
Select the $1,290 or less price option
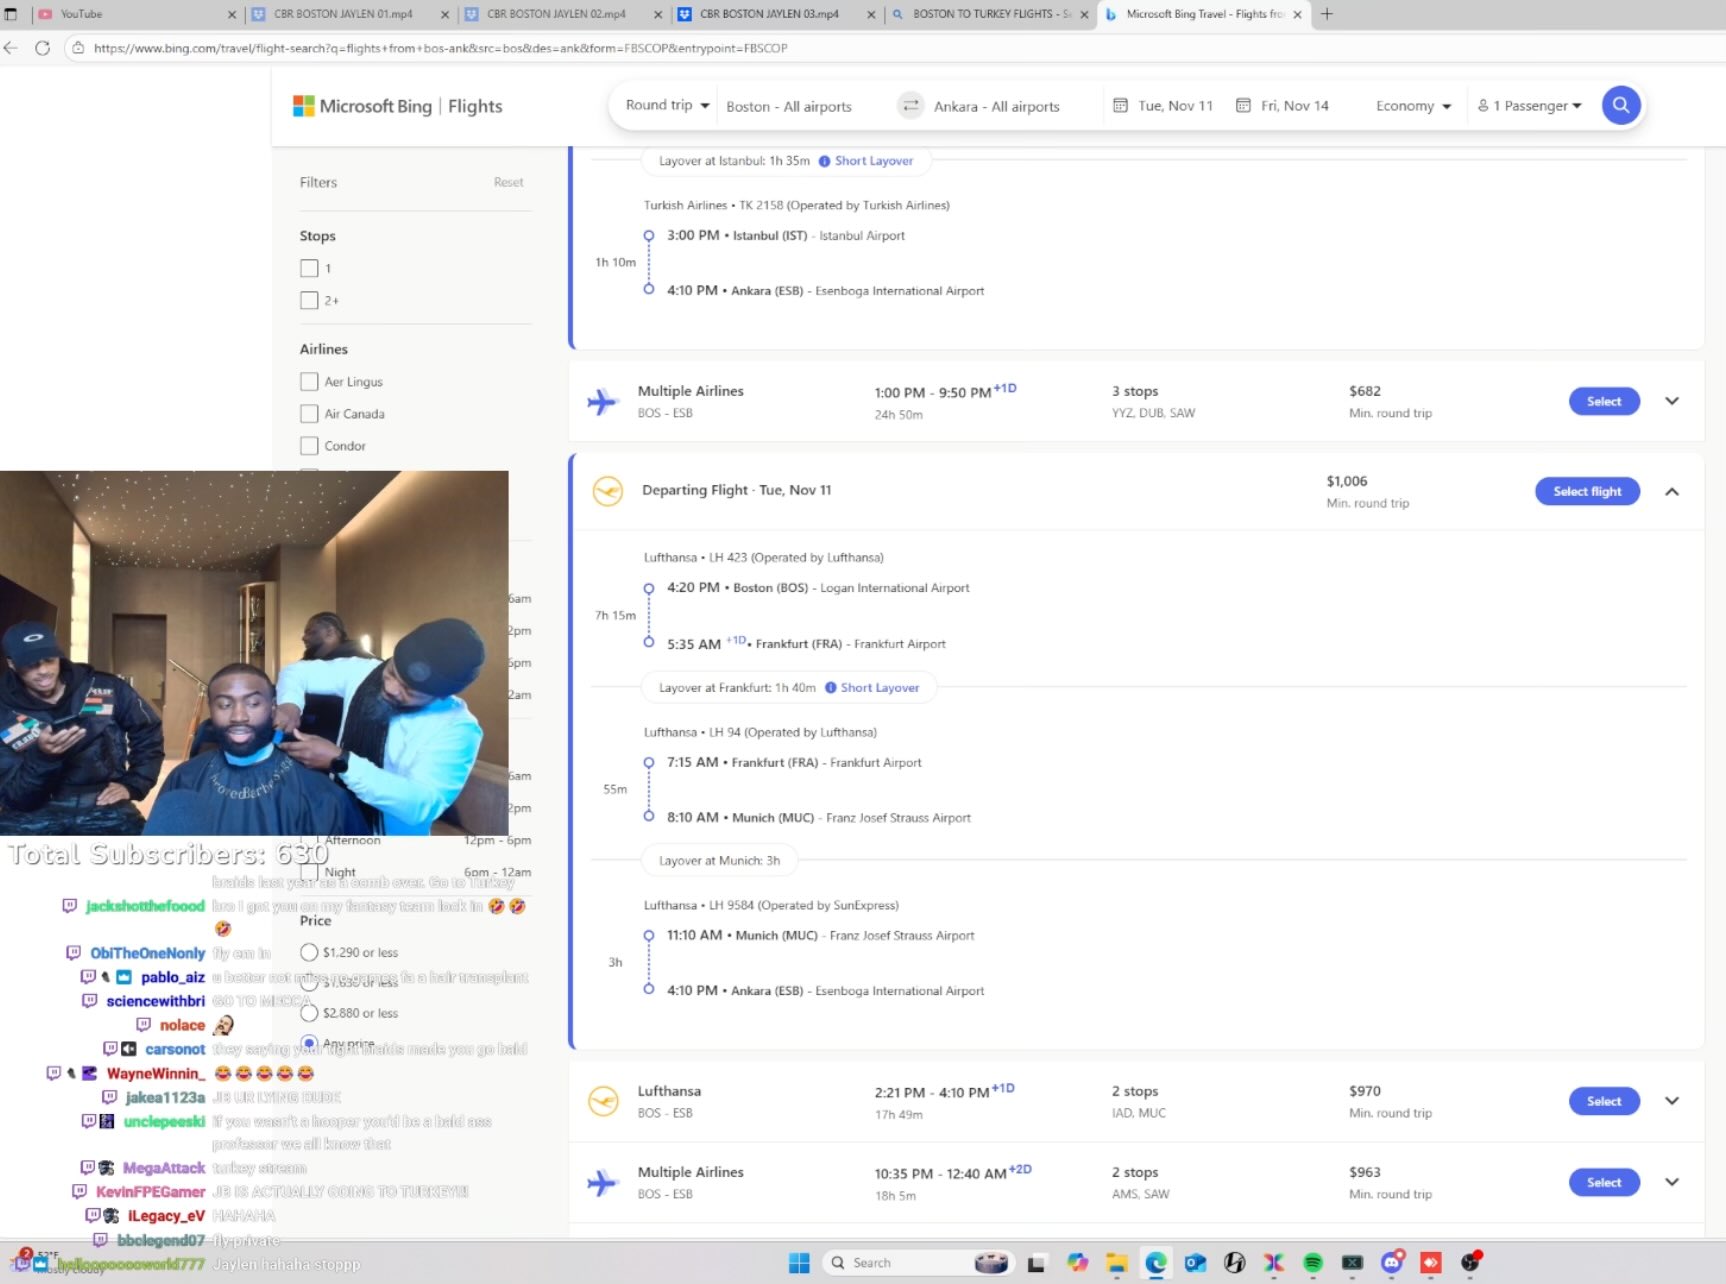point(309,952)
